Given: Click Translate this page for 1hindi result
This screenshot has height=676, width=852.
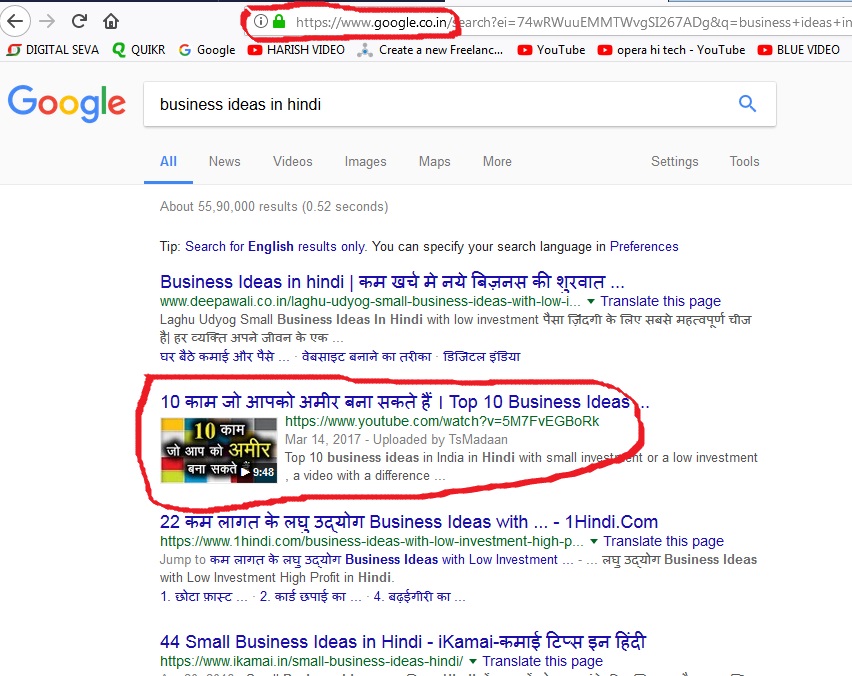Looking at the screenshot, I should [x=663, y=541].
